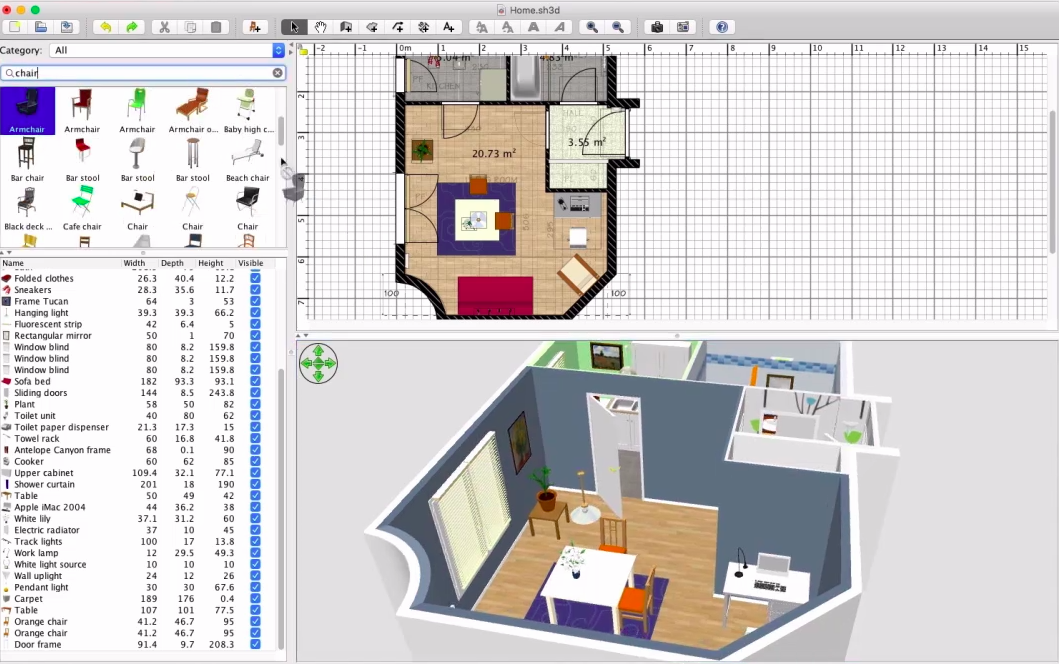Zoom in using the magnifier icon
This screenshot has height=664, width=1059.
(x=592, y=27)
